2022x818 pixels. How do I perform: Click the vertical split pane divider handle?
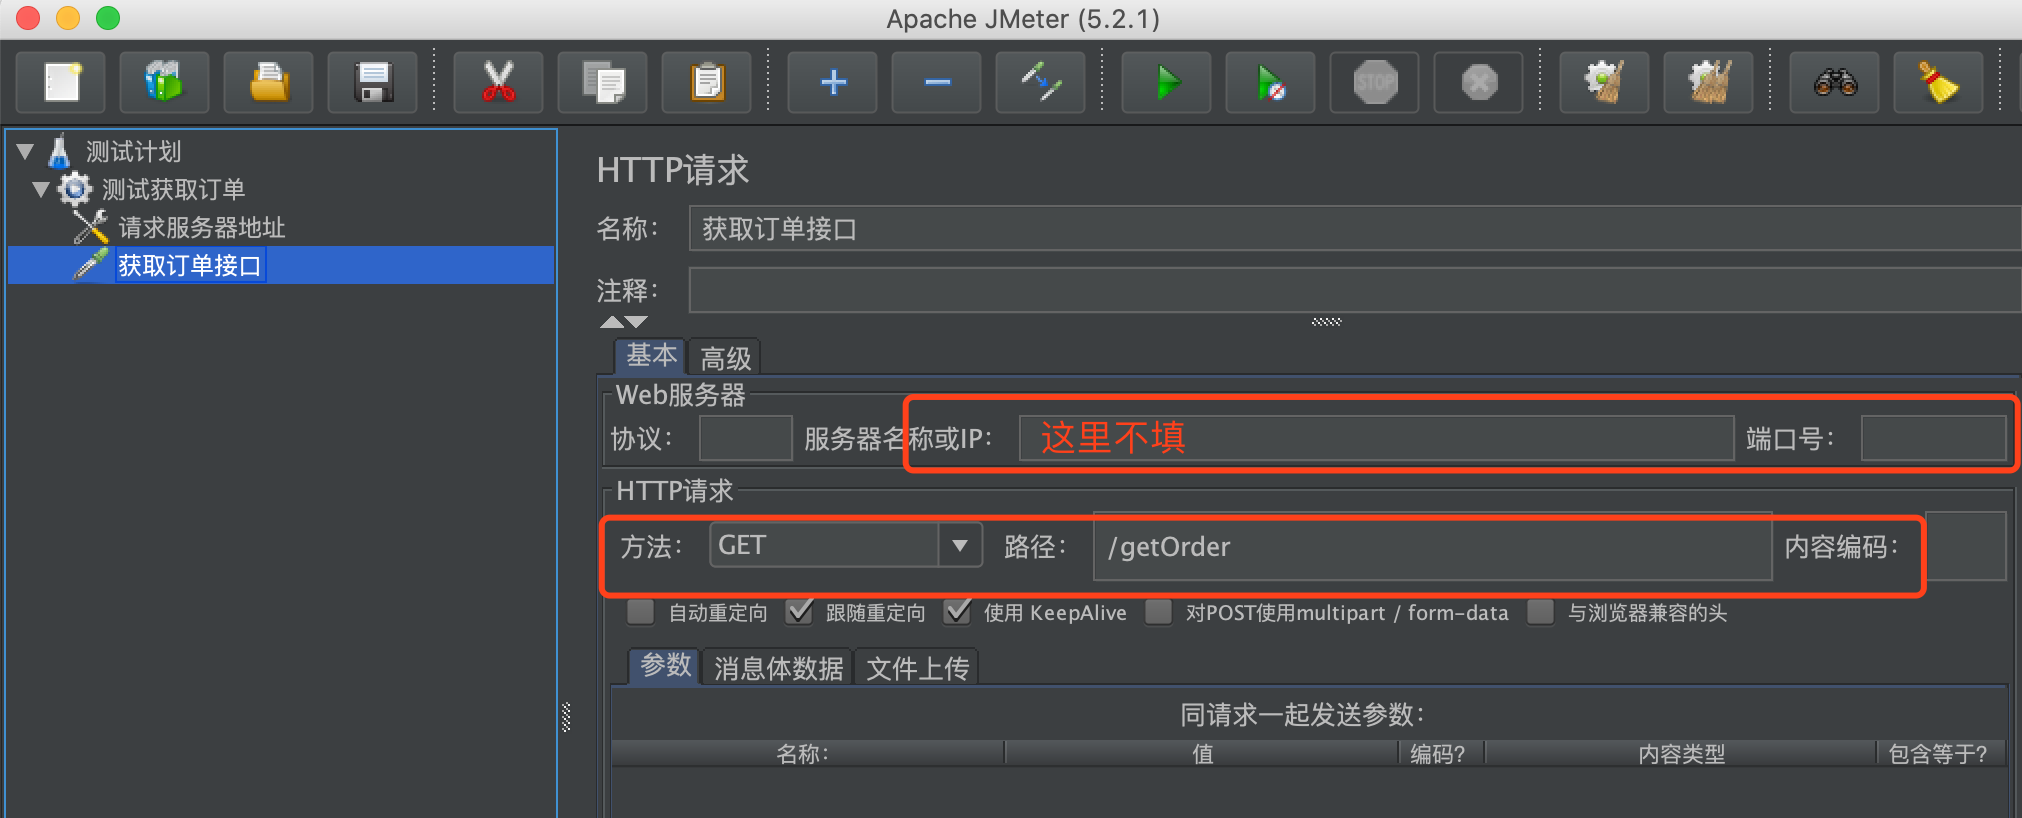(x=566, y=717)
